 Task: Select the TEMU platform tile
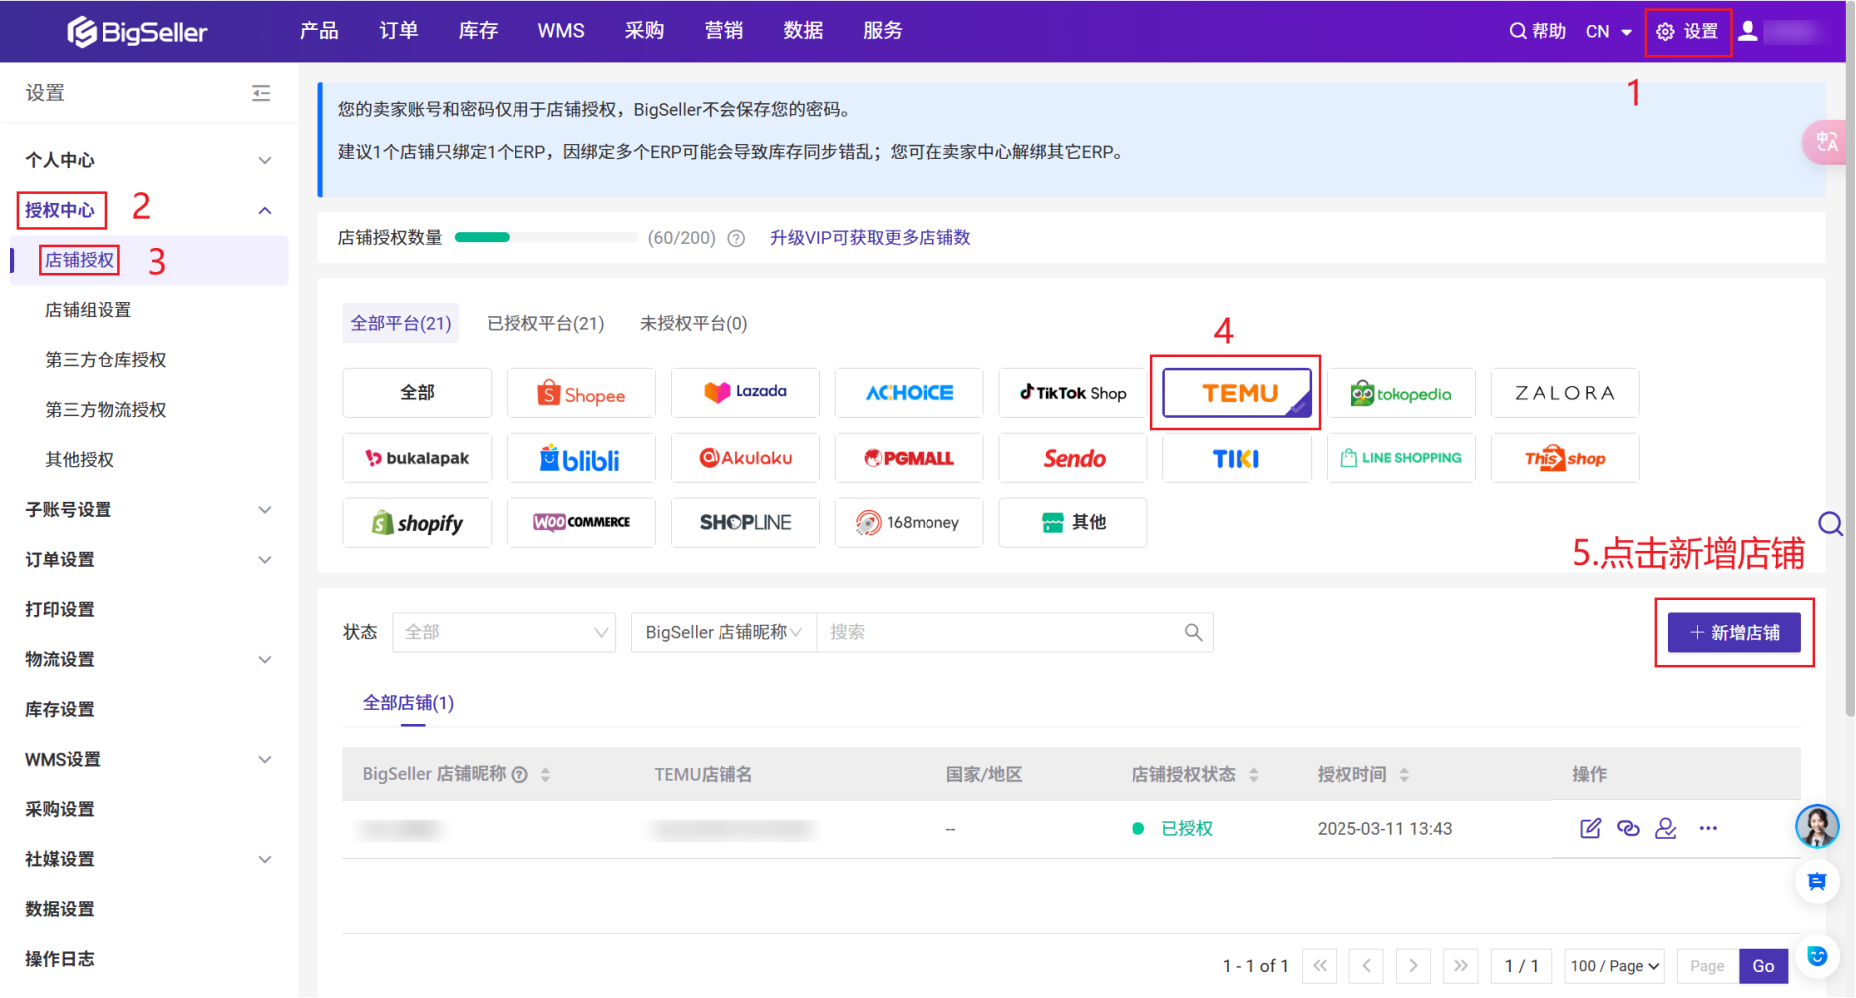click(1237, 393)
